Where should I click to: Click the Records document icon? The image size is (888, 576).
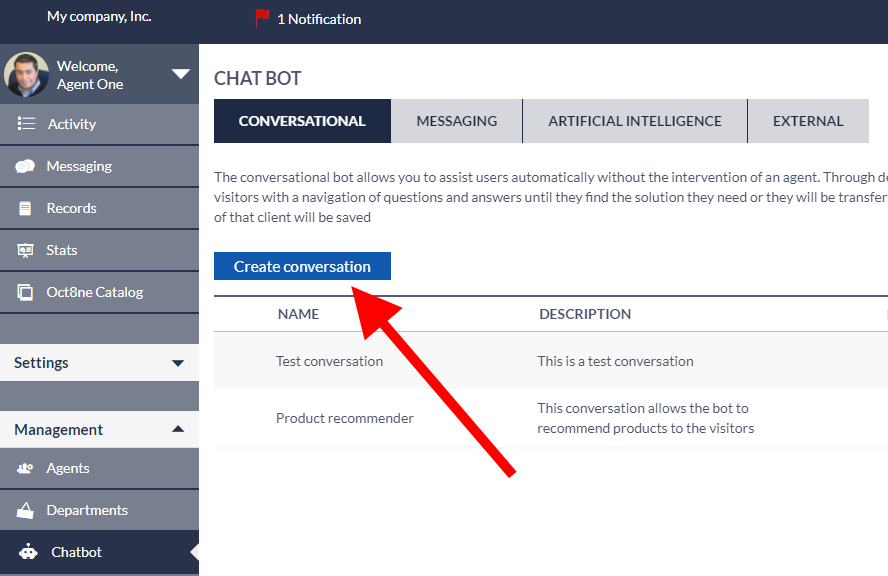pos(26,208)
